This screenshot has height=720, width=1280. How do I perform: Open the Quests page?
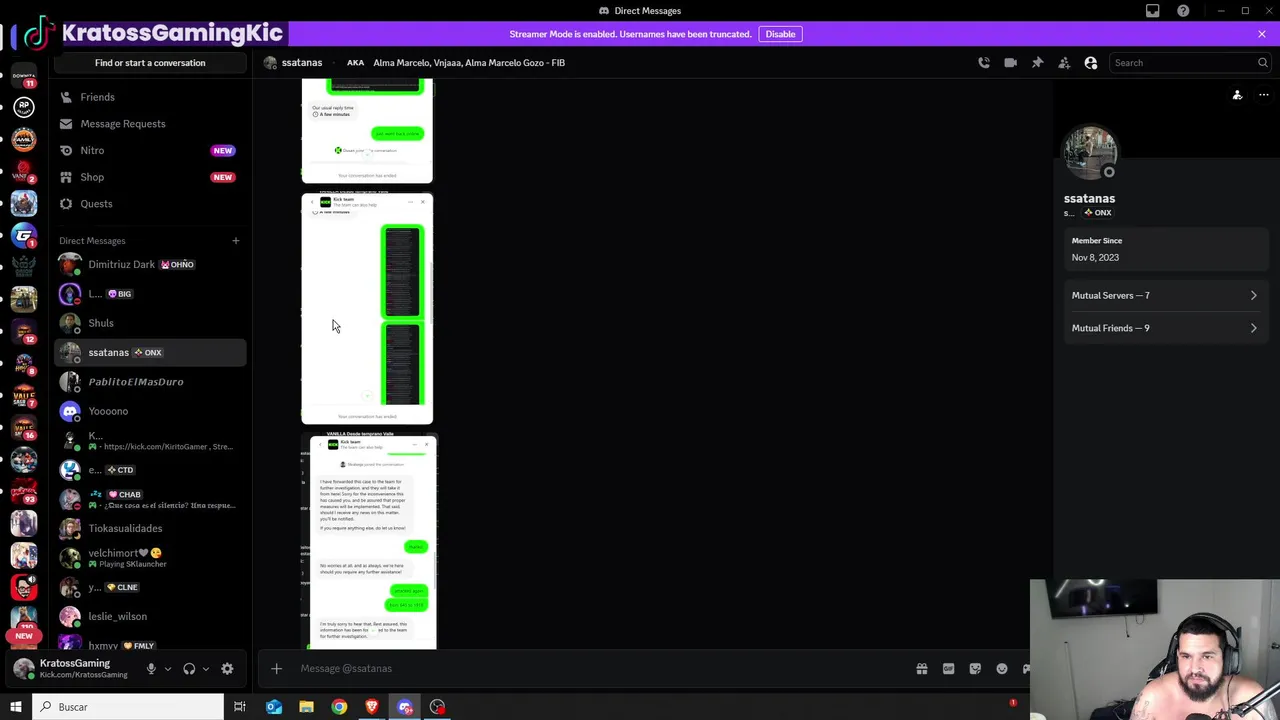(150, 204)
